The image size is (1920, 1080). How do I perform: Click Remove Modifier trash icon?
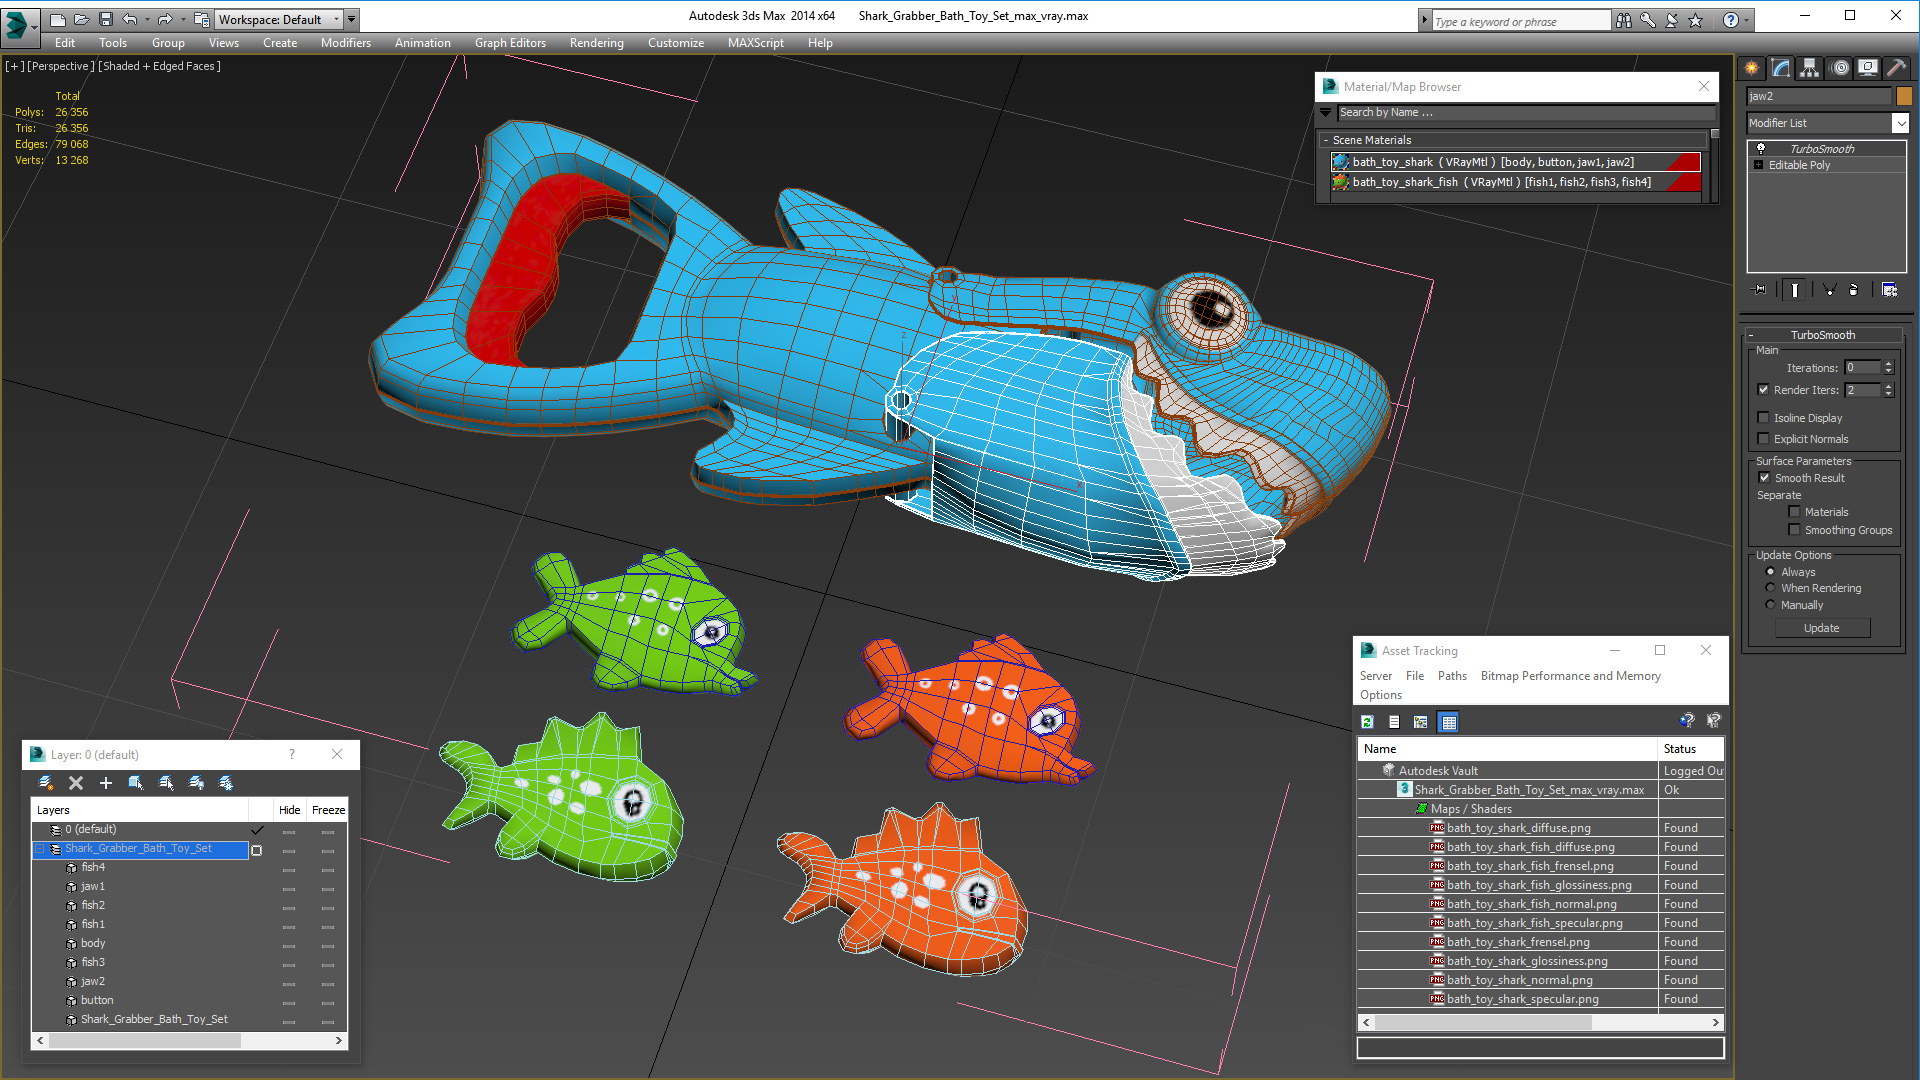pos(1854,289)
